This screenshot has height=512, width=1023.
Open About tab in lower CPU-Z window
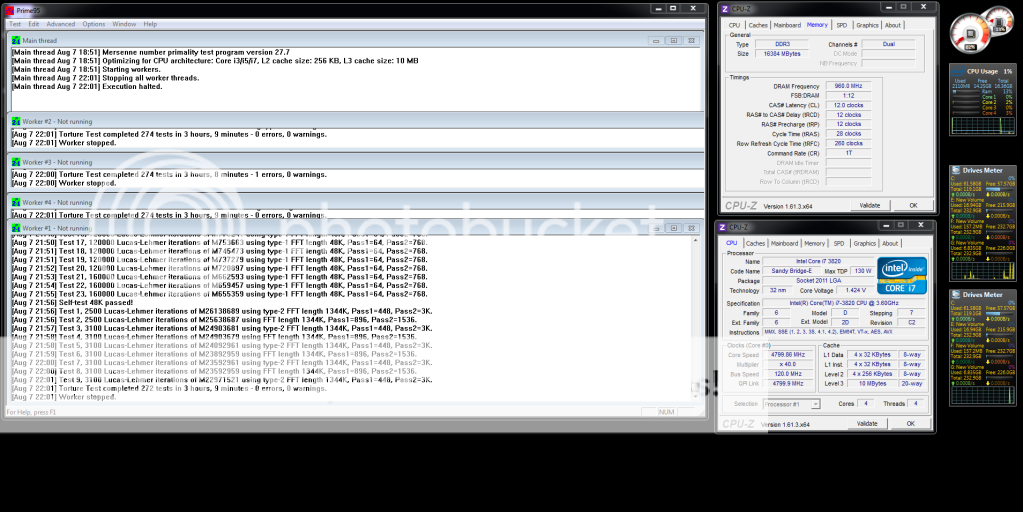[890, 243]
